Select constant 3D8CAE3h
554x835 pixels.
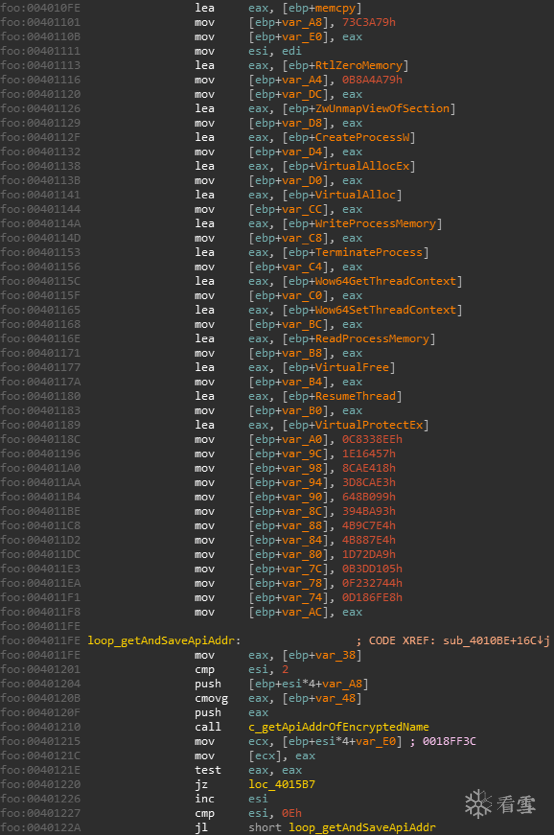369,482
